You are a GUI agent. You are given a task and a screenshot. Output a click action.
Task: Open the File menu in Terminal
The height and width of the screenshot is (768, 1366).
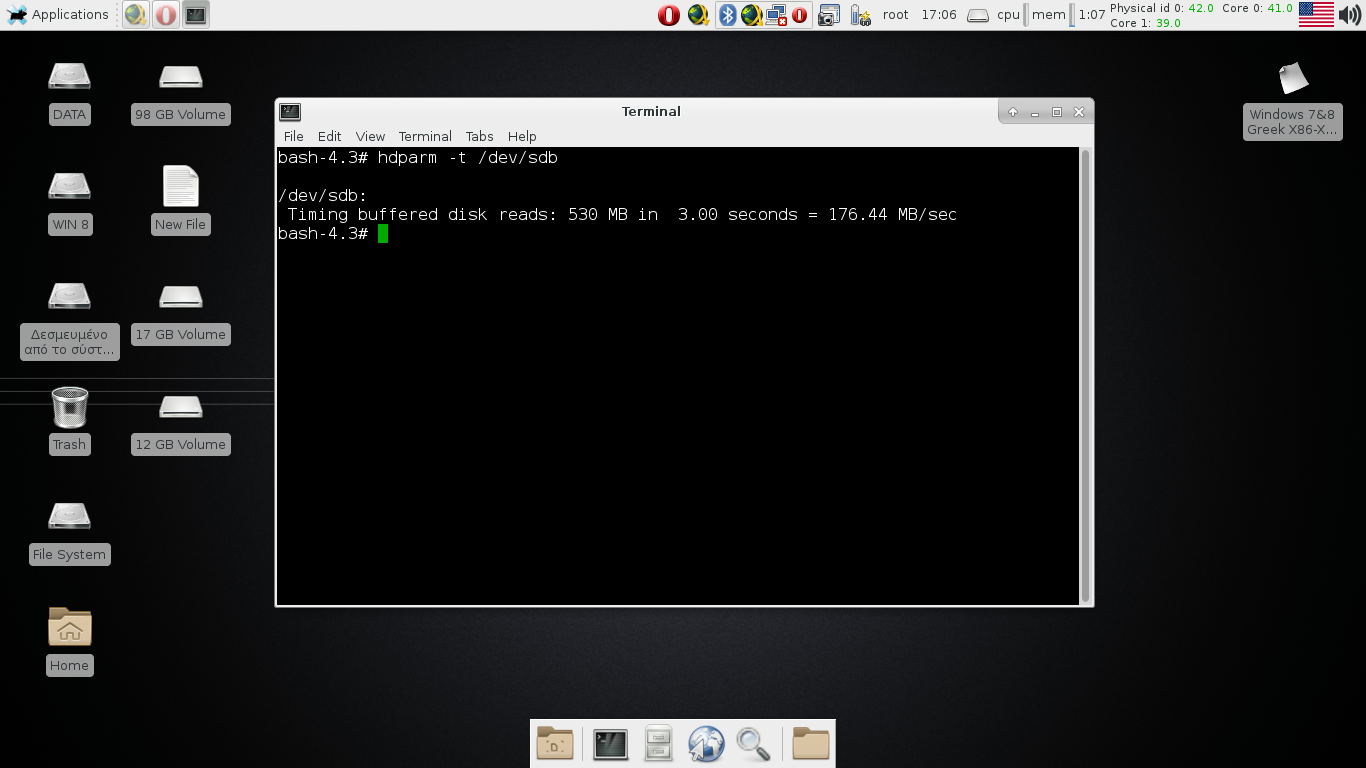click(293, 136)
